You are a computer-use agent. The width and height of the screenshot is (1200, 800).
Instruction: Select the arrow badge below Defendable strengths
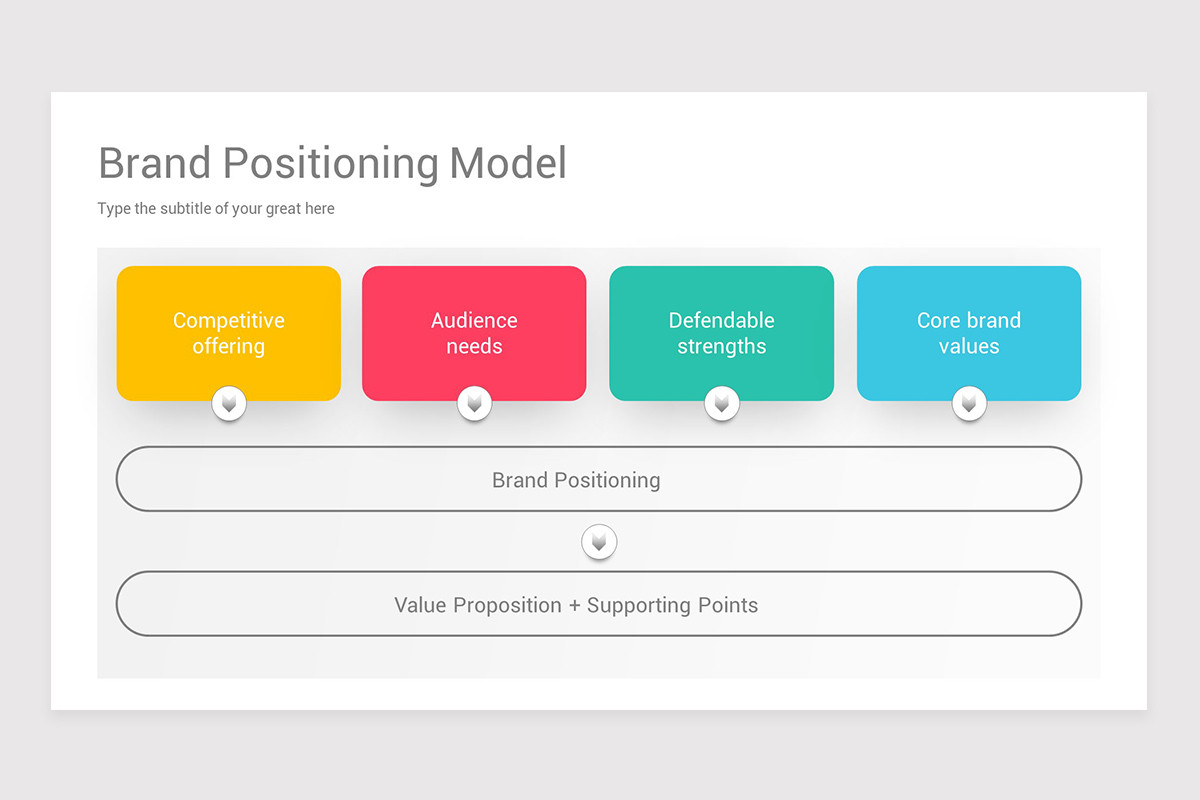[722, 404]
